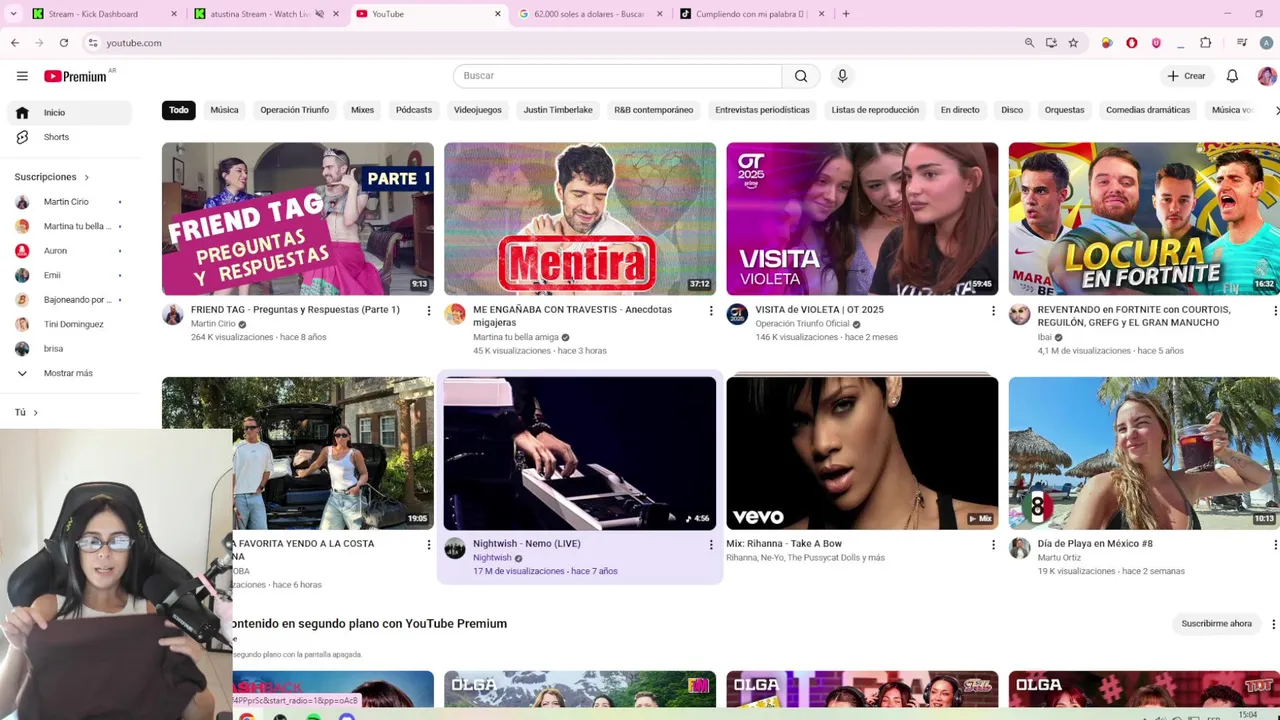Open Martín Cirio subscription in sidebar

[68, 202]
